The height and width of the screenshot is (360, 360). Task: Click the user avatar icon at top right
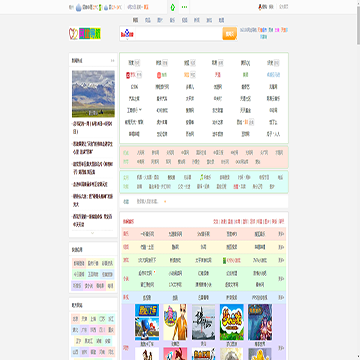coord(261,7)
